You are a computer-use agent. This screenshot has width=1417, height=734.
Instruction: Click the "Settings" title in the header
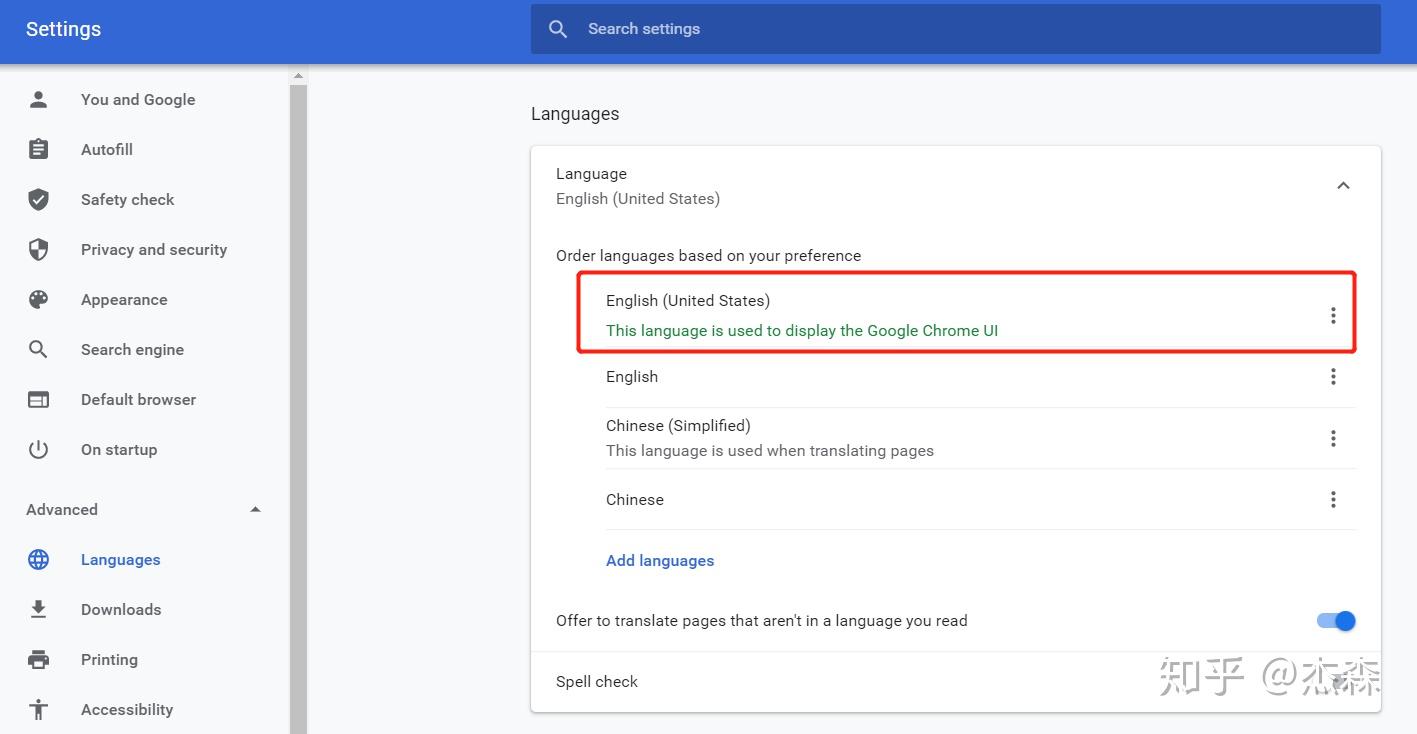(63, 29)
